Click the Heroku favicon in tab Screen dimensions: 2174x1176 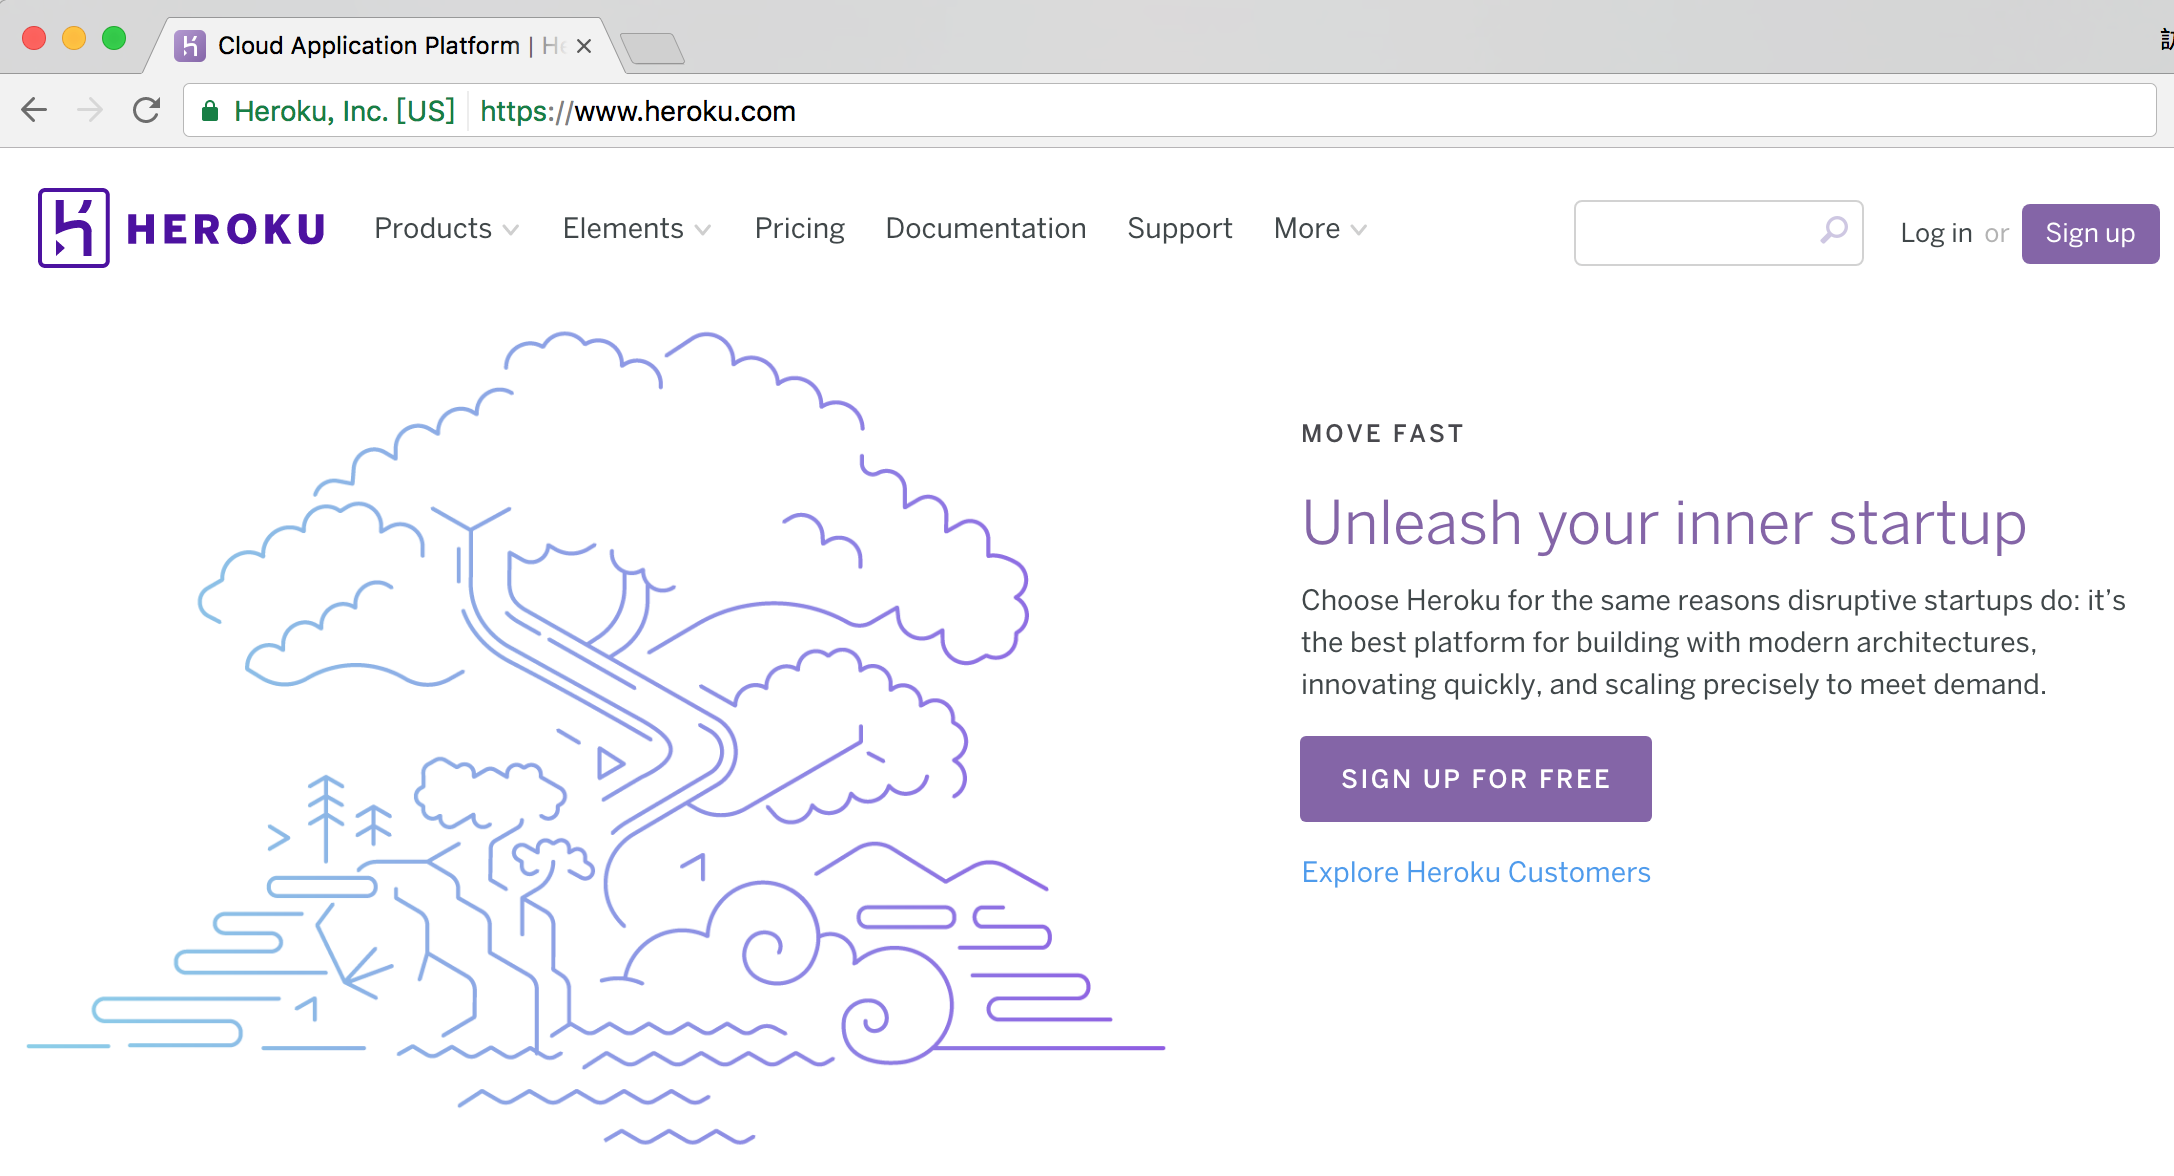[x=189, y=46]
